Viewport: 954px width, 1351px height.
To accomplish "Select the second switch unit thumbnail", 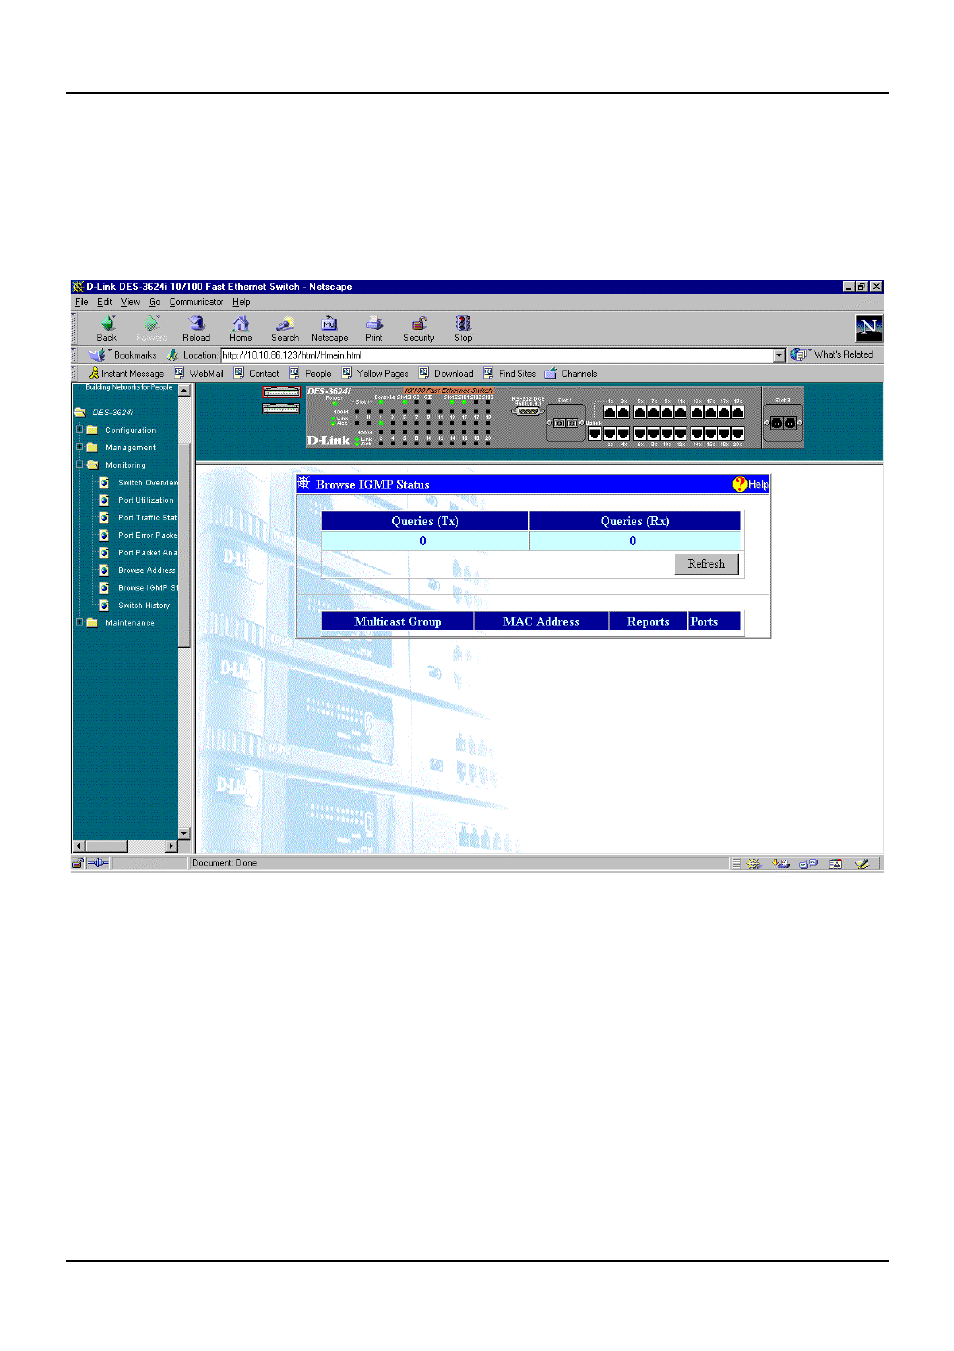I will 281,408.
